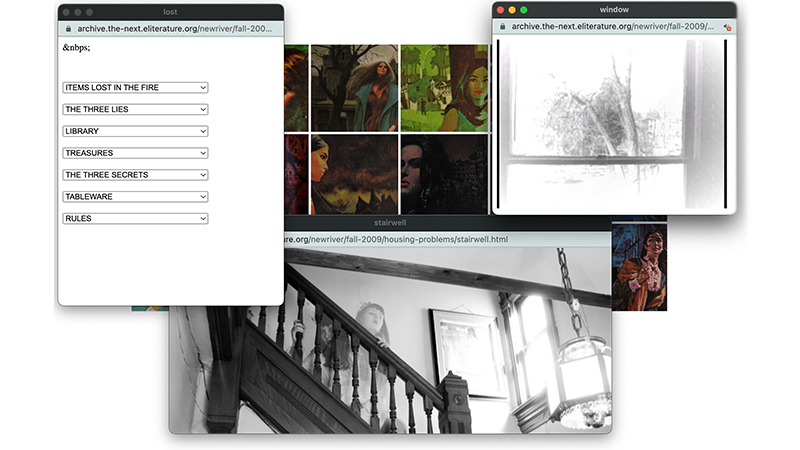Click the 'lost' window address bar URL
Viewport: 800px width, 450px height.
tap(175, 29)
